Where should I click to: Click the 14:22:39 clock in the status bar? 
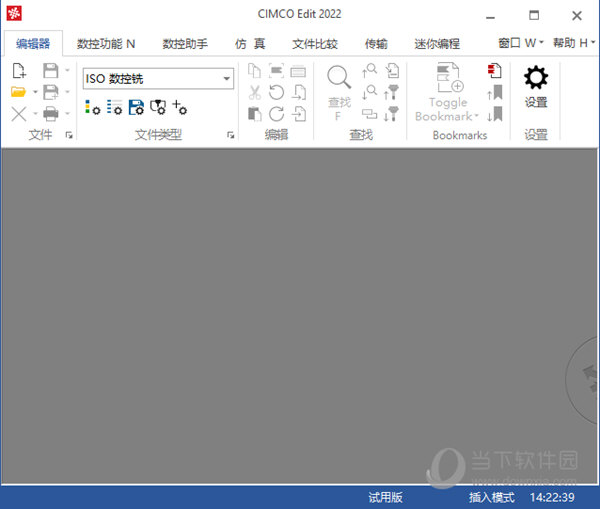(x=552, y=497)
